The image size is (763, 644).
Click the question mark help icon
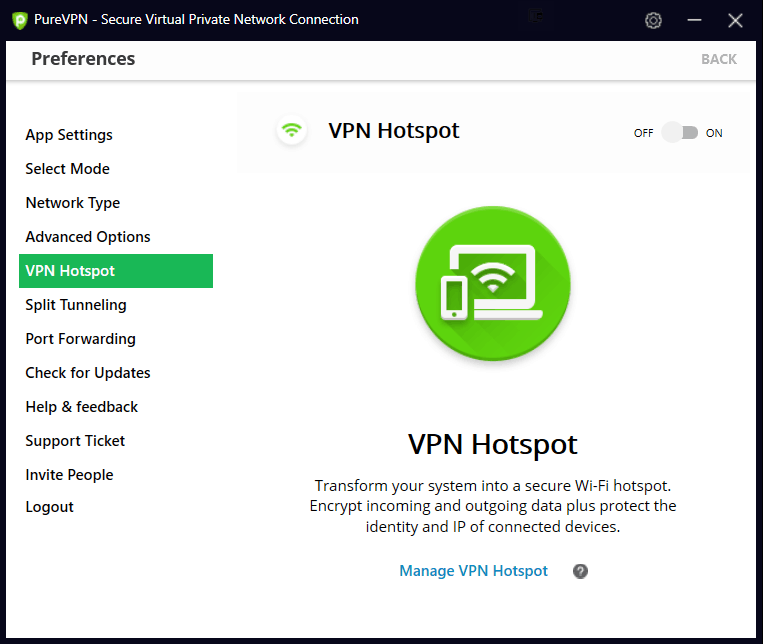coord(580,571)
